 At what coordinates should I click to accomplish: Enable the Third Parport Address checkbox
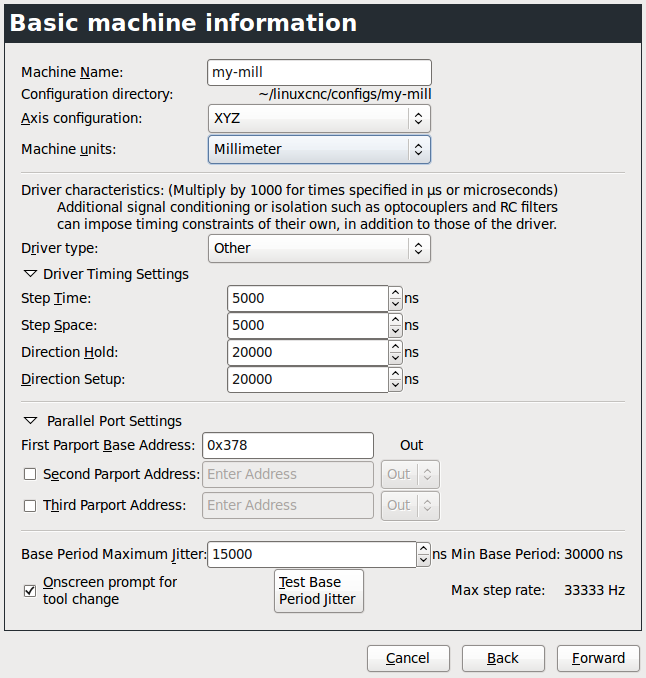point(30,505)
